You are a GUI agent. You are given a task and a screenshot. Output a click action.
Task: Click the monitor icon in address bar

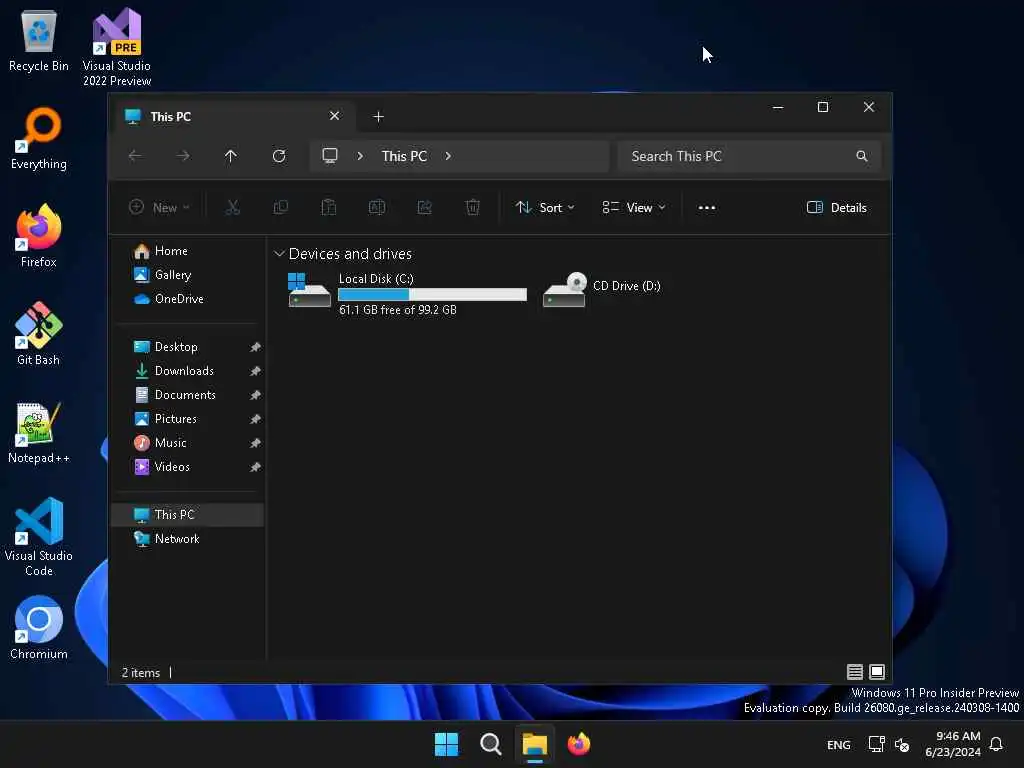point(330,155)
